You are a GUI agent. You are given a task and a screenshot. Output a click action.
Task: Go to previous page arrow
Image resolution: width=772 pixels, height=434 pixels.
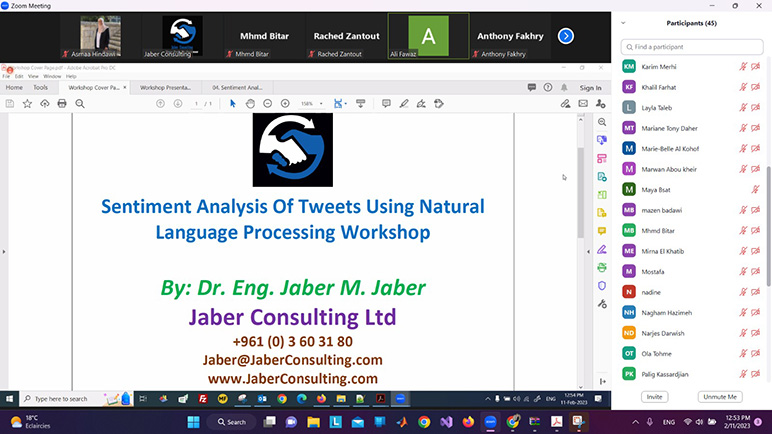[x=160, y=103]
